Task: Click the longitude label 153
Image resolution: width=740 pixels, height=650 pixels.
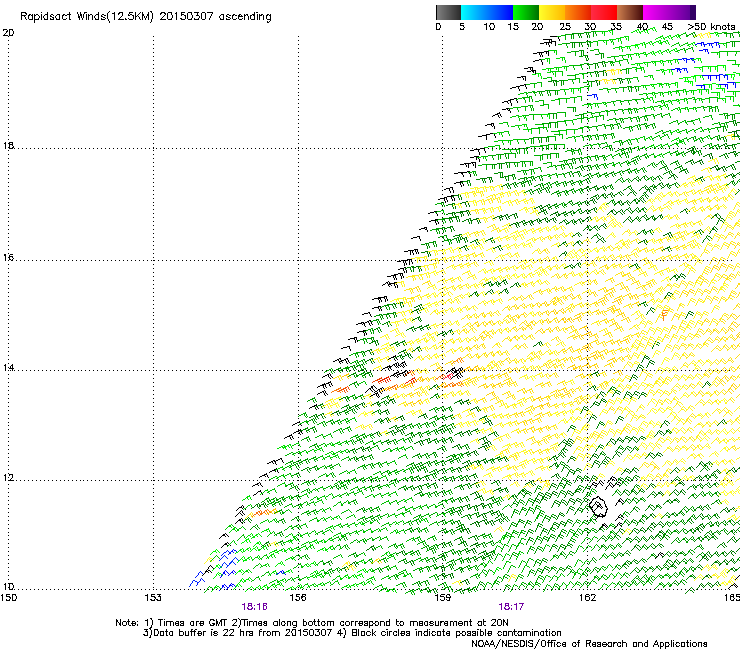Action: (153, 598)
